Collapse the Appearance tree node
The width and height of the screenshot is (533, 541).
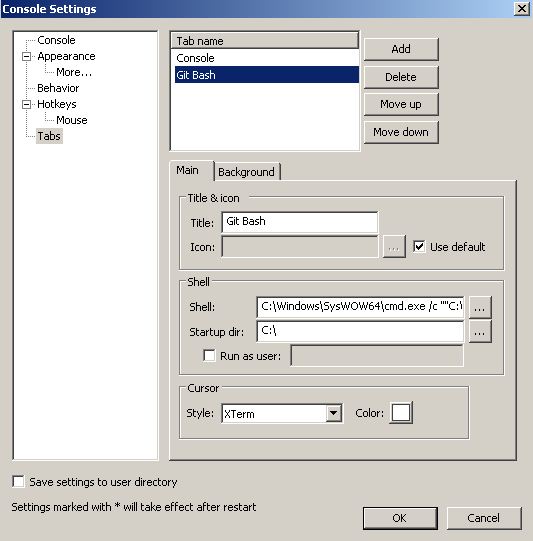(27, 56)
